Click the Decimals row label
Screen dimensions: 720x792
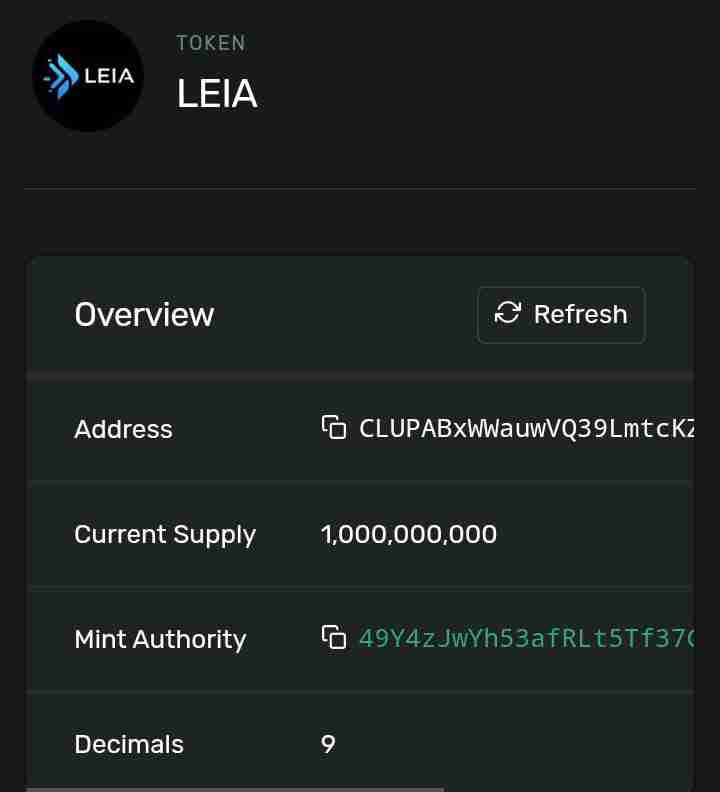click(129, 744)
